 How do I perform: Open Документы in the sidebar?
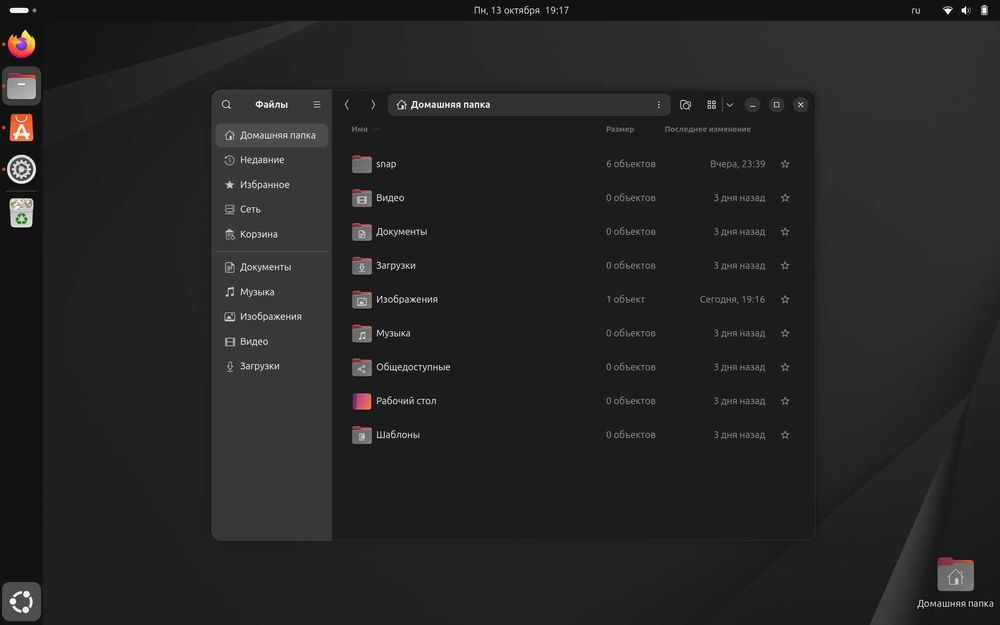click(x=272, y=267)
